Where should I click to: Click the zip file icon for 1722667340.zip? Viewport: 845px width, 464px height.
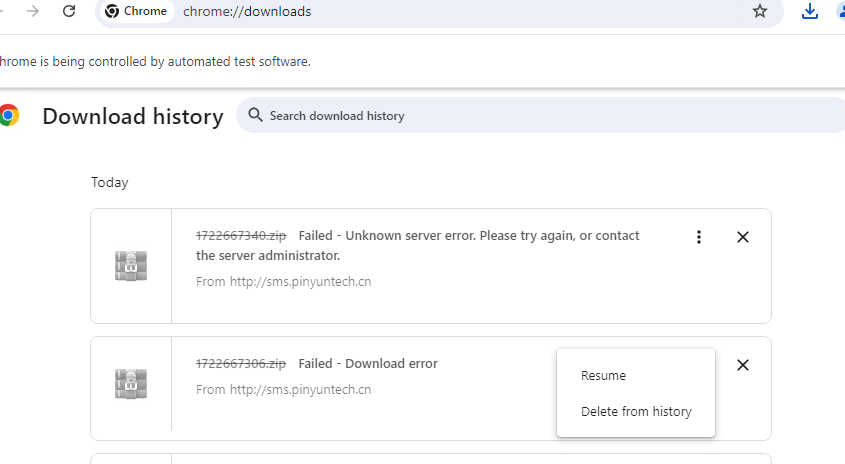[131, 266]
